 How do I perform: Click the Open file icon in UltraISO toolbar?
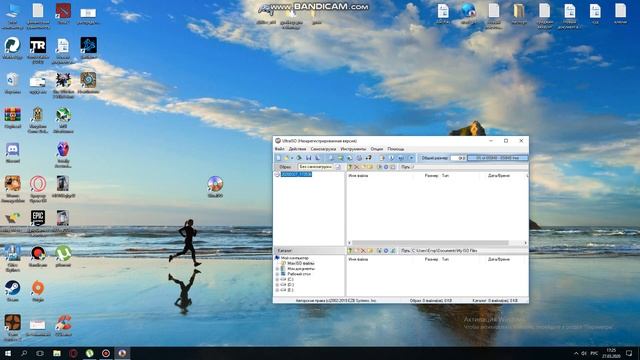click(287, 158)
